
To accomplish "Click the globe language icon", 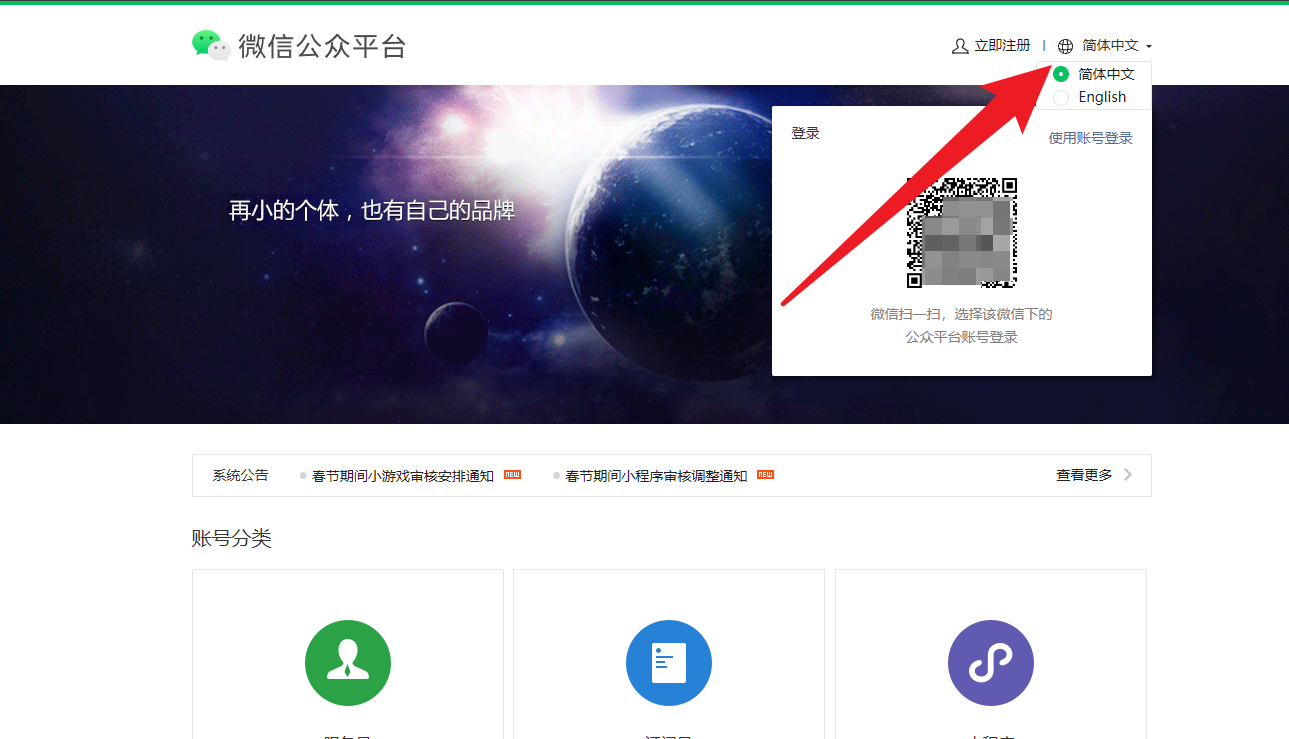I will (x=1065, y=46).
